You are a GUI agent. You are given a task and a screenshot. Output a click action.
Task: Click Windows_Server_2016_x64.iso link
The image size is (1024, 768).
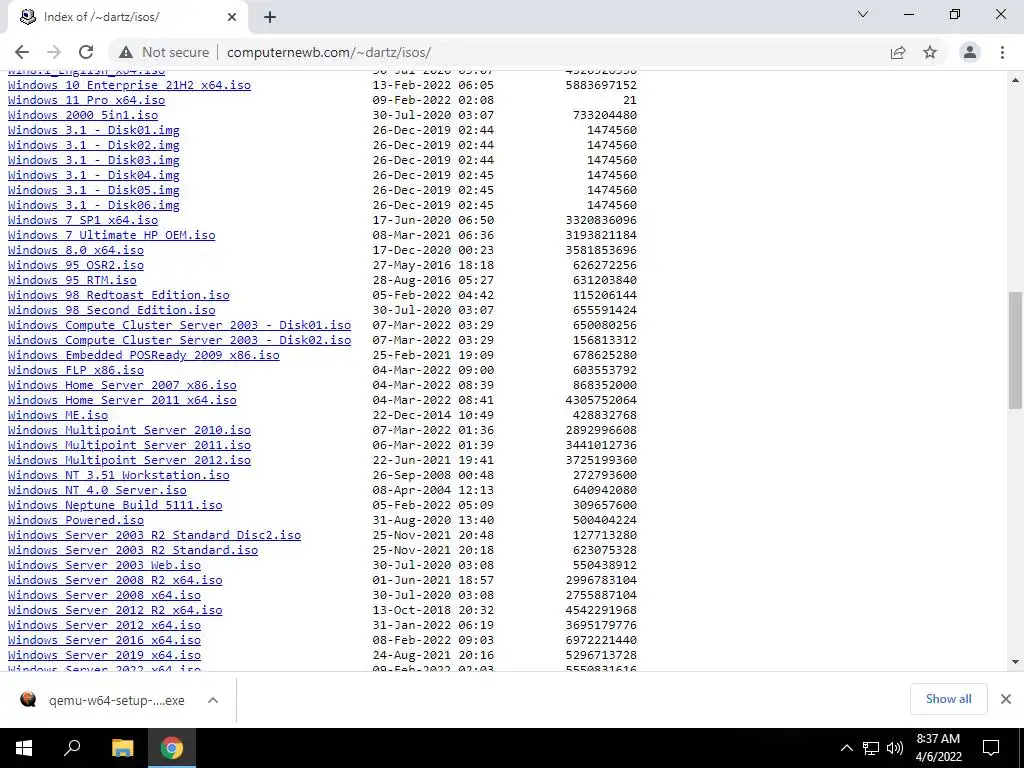click(104, 641)
